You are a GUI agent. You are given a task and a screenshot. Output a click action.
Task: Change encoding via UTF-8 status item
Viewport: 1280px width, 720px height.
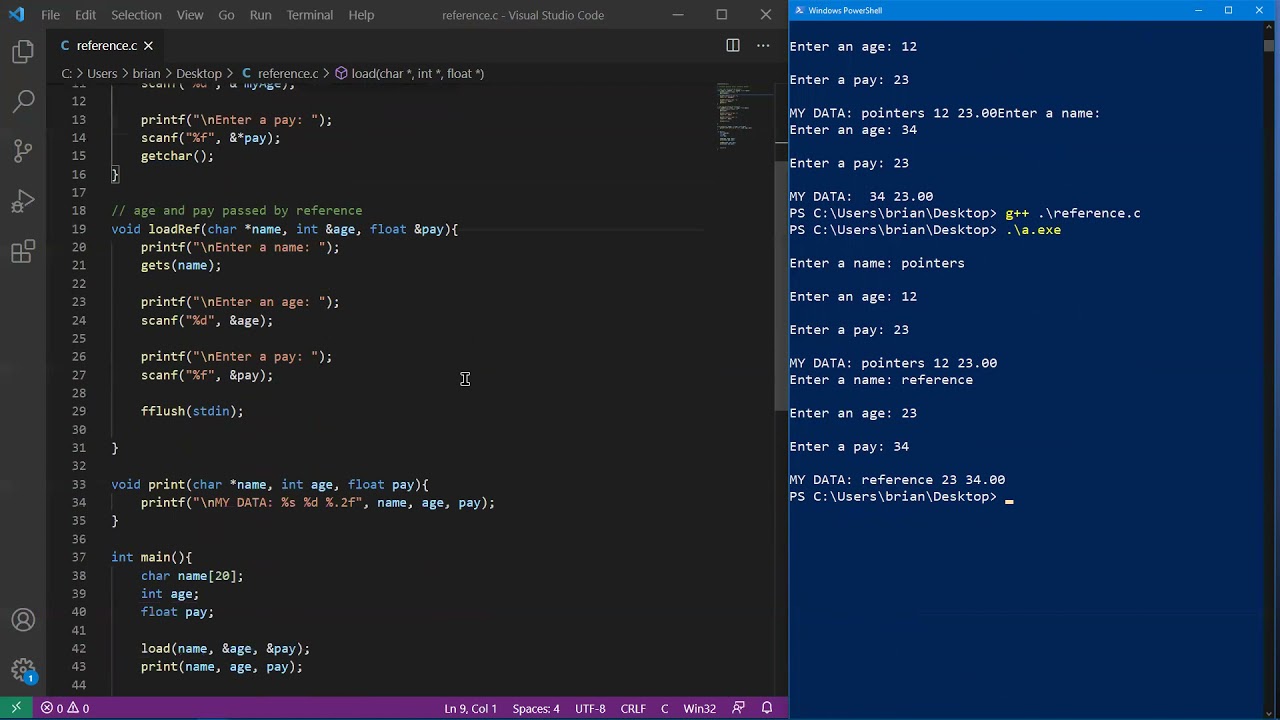tap(590, 708)
